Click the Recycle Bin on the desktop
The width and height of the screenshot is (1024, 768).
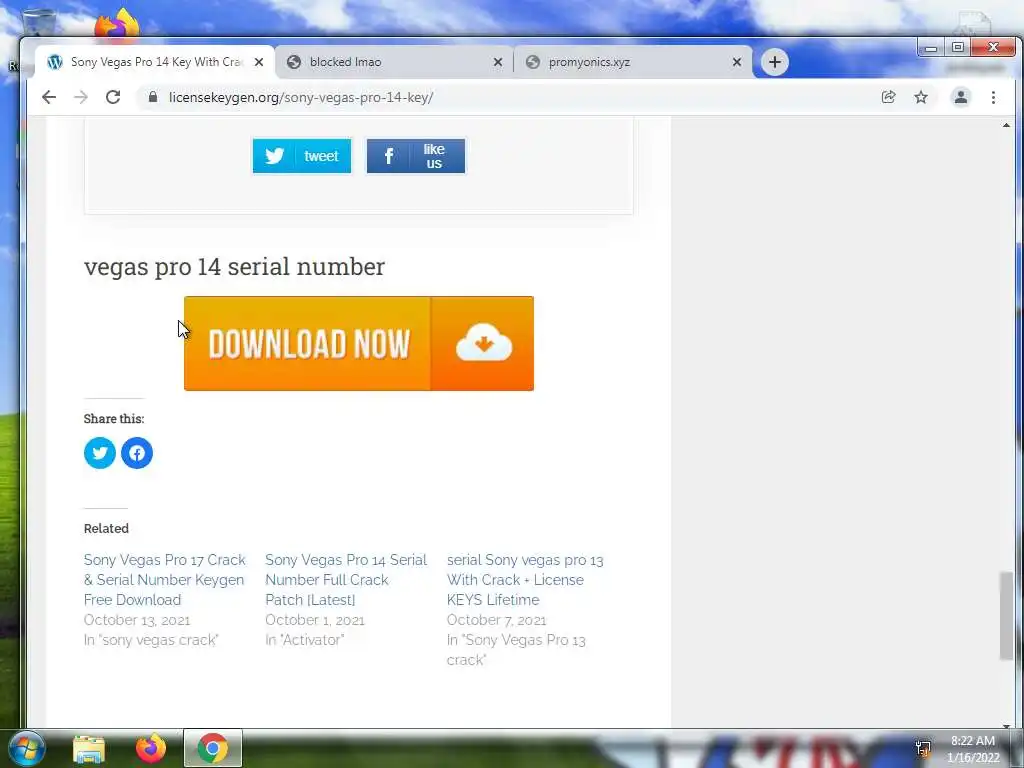38,23
